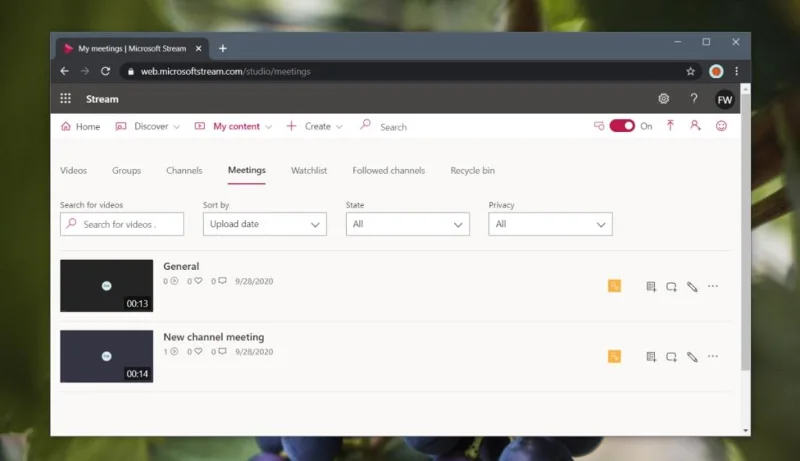800x461 pixels.
Task: Click the feedback smiley icon
Action: pyautogui.click(x=721, y=125)
